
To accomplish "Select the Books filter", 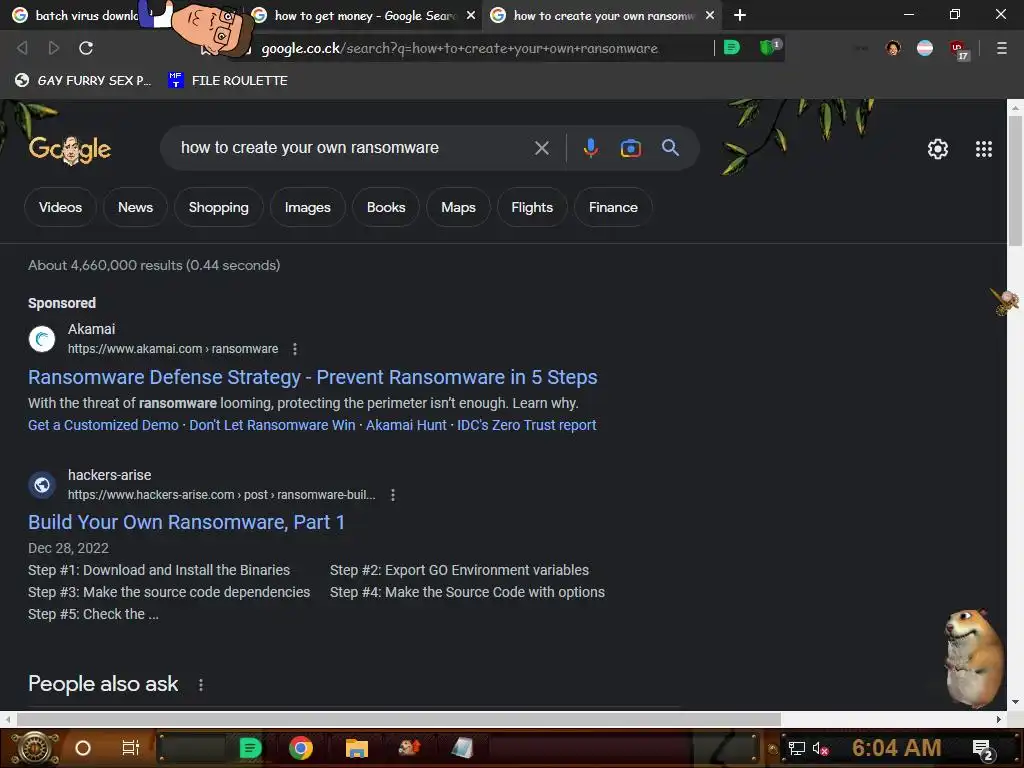I will [x=386, y=207].
